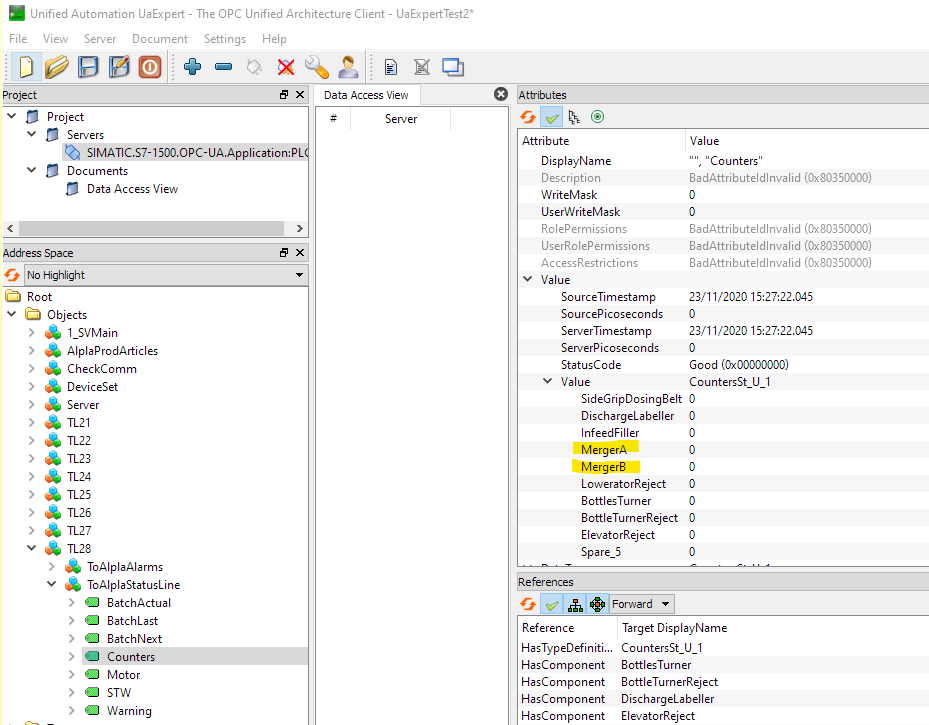Open the Settings menu

coord(225,39)
